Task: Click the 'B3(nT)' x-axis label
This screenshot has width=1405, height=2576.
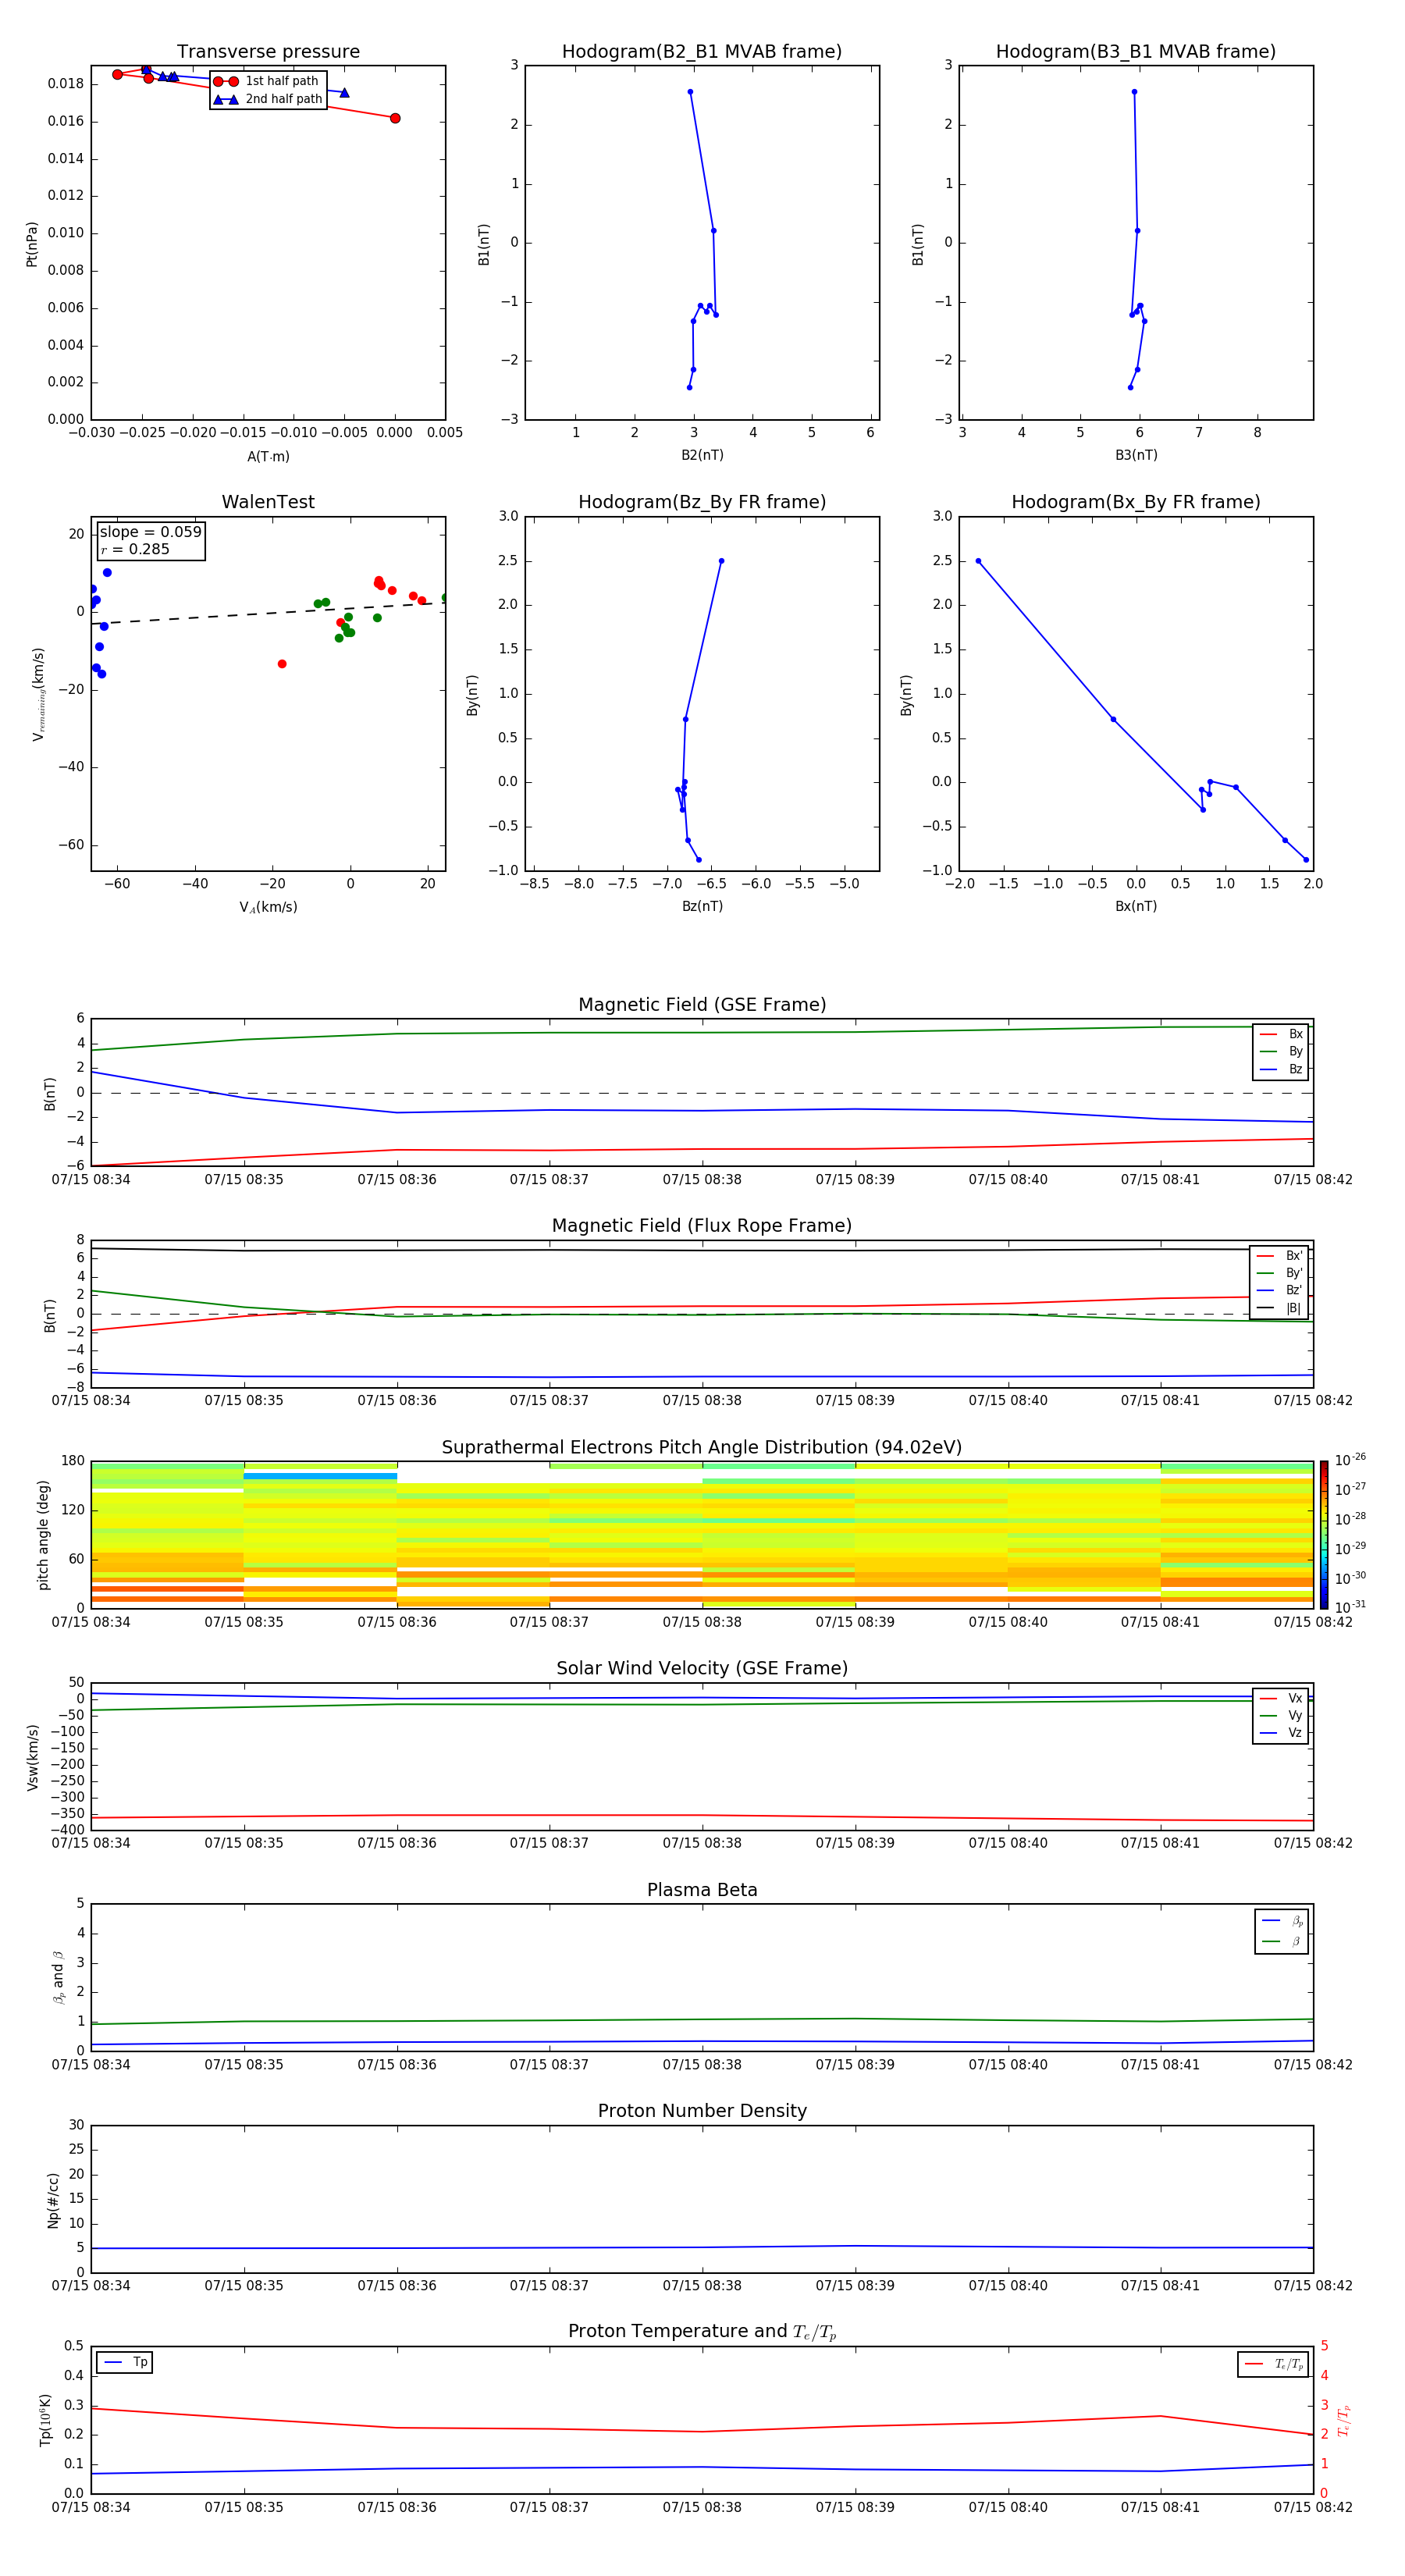Action: tap(1136, 455)
